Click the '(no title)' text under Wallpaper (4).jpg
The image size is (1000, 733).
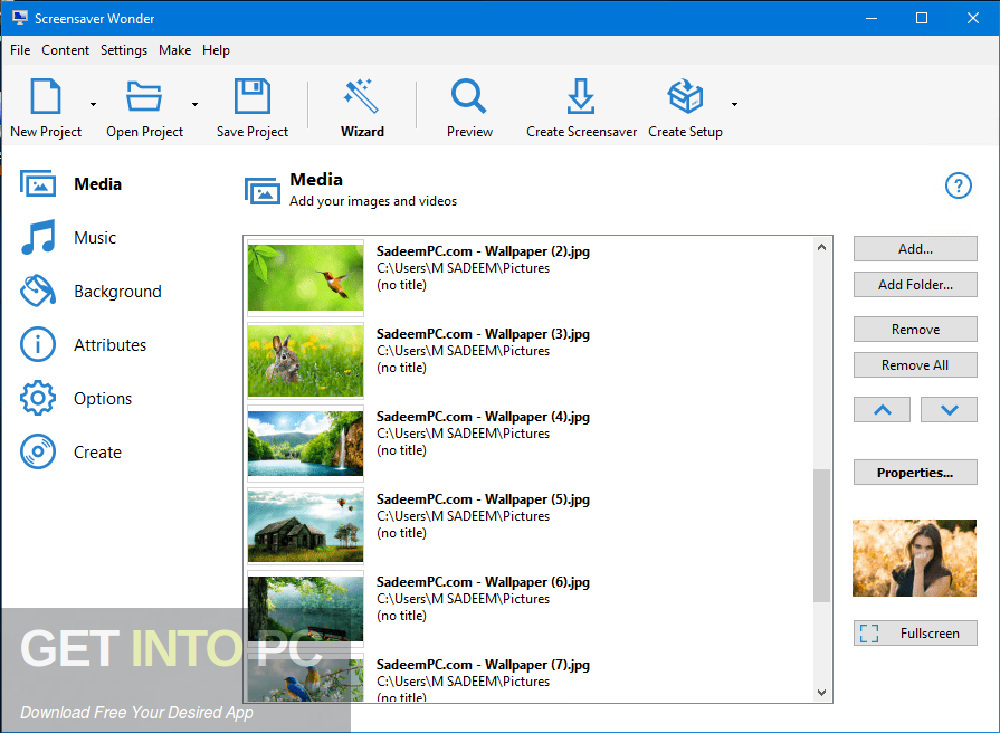coord(402,450)
